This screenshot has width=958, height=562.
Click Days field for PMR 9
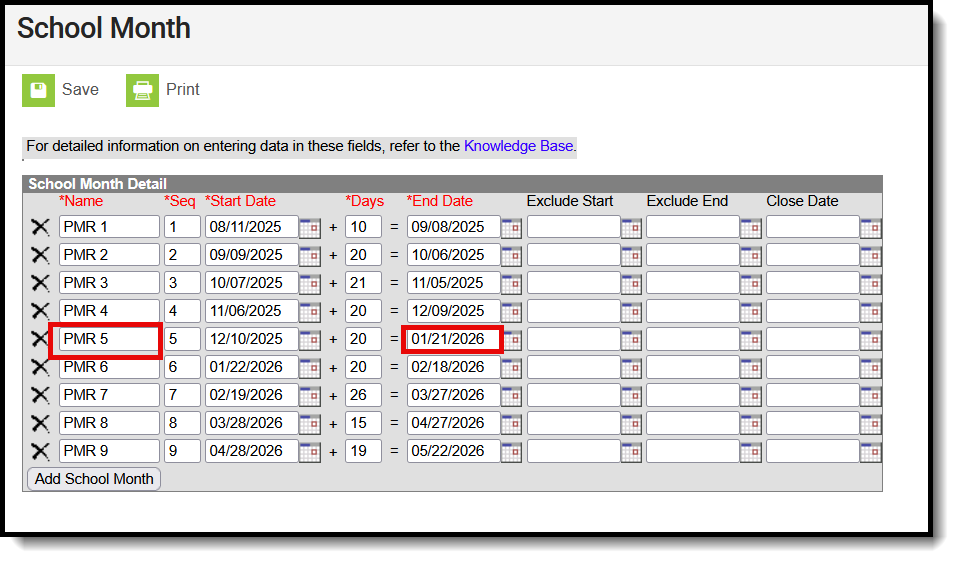click(363, 451)
